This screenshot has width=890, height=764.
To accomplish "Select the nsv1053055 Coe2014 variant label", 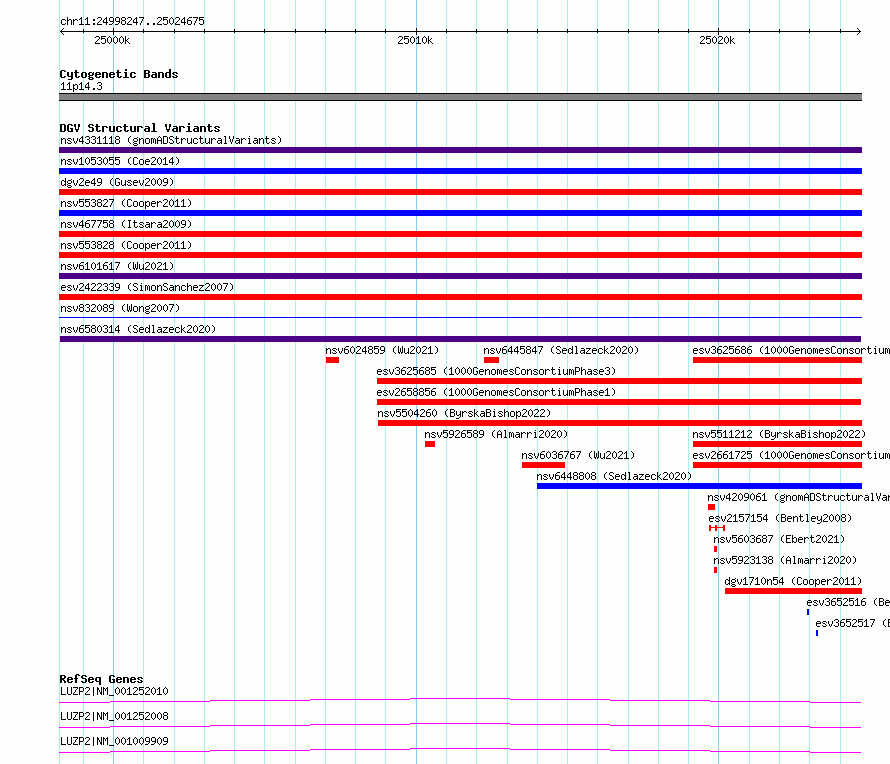I will [120, 161].
